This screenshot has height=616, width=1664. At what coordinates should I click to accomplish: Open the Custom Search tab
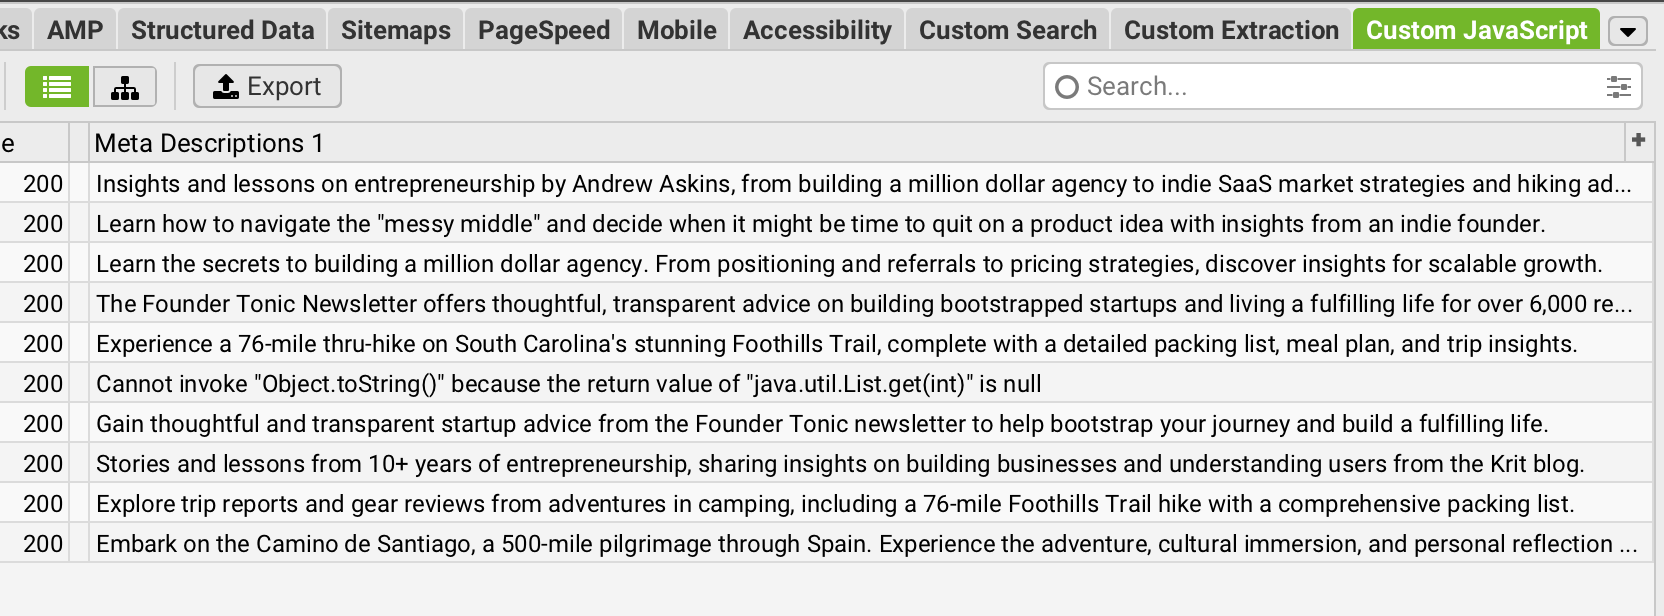pyautogui.click(x=1007, y=30)
